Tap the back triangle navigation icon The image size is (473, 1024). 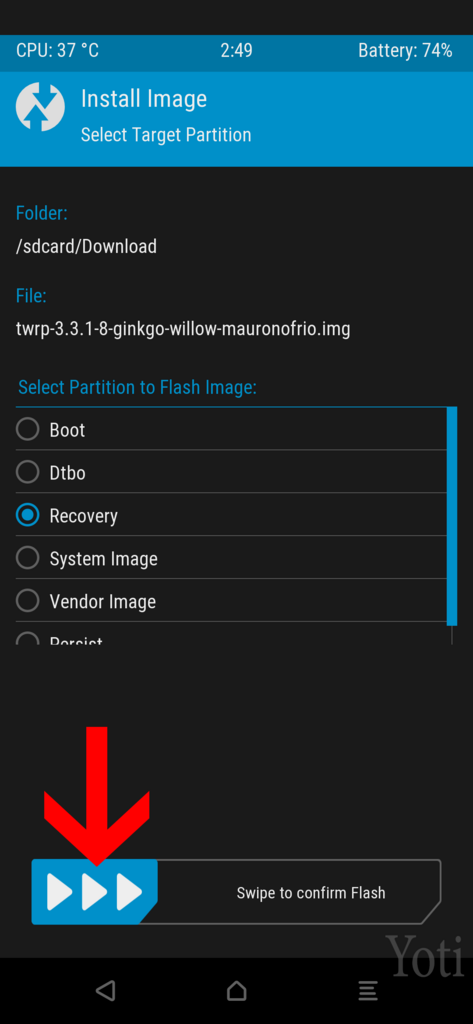(105, 991)
